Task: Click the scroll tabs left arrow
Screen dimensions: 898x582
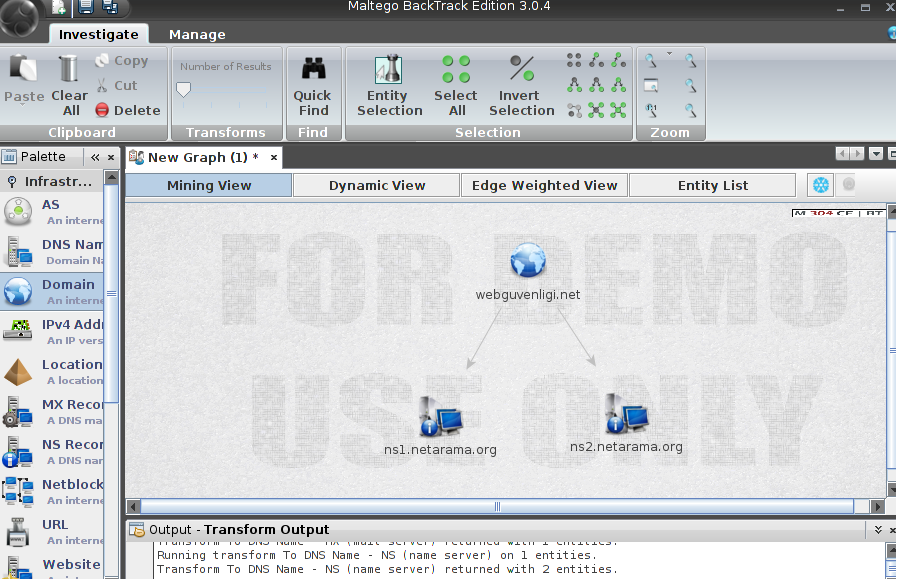Action: [842, 154]
